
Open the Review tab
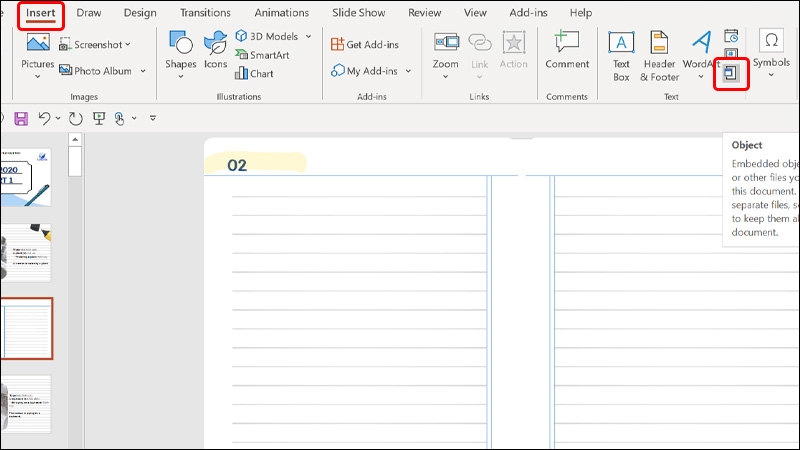pos(424,13)
